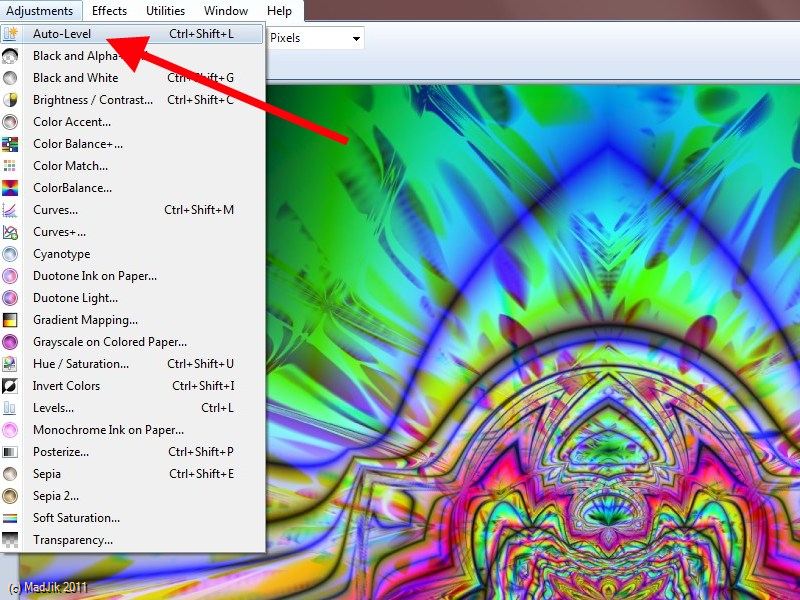Open Brightness / Contrast dialog

132,99
